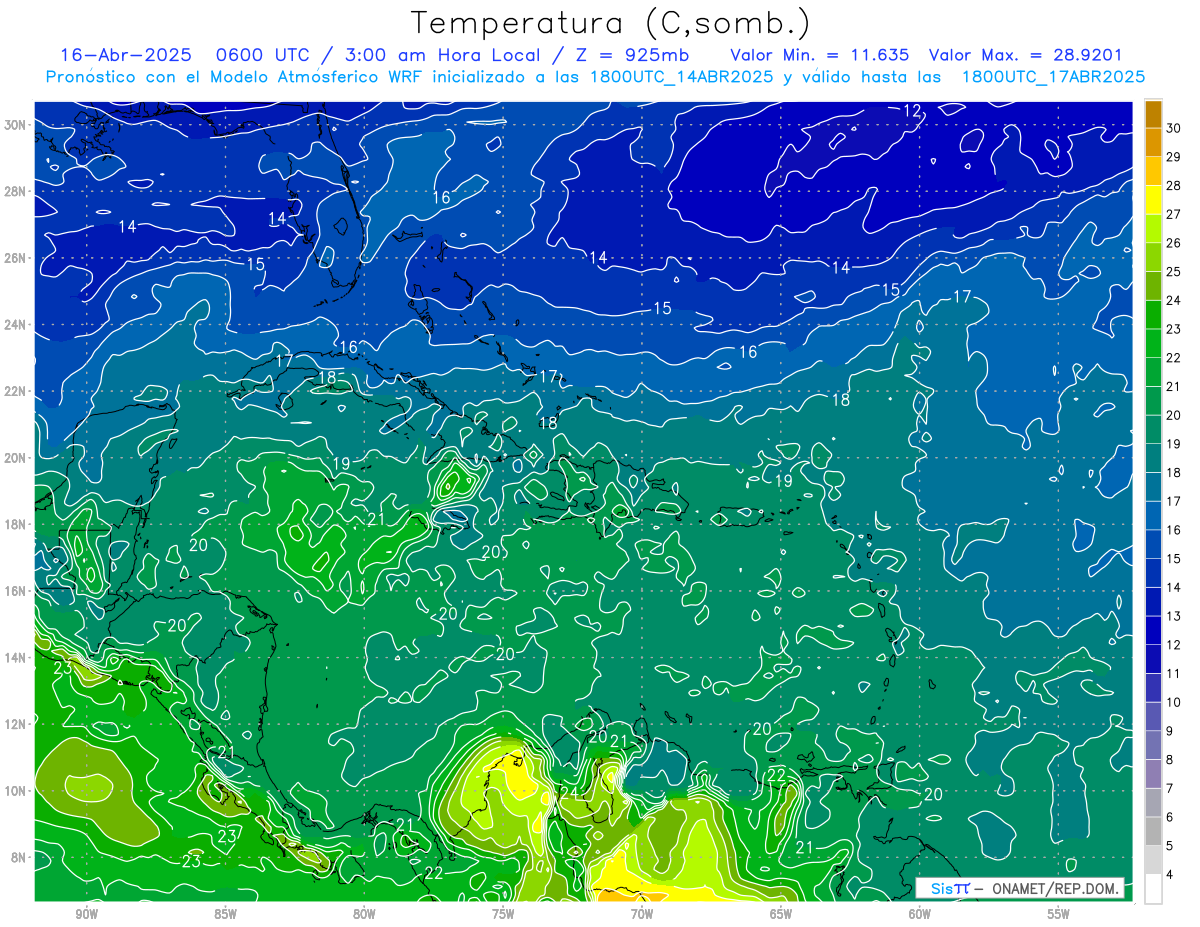The height and width of the screenshot is (927, 1200).
Task: Select the date text "16-Abr-2025"
Action: coord(124,56)
